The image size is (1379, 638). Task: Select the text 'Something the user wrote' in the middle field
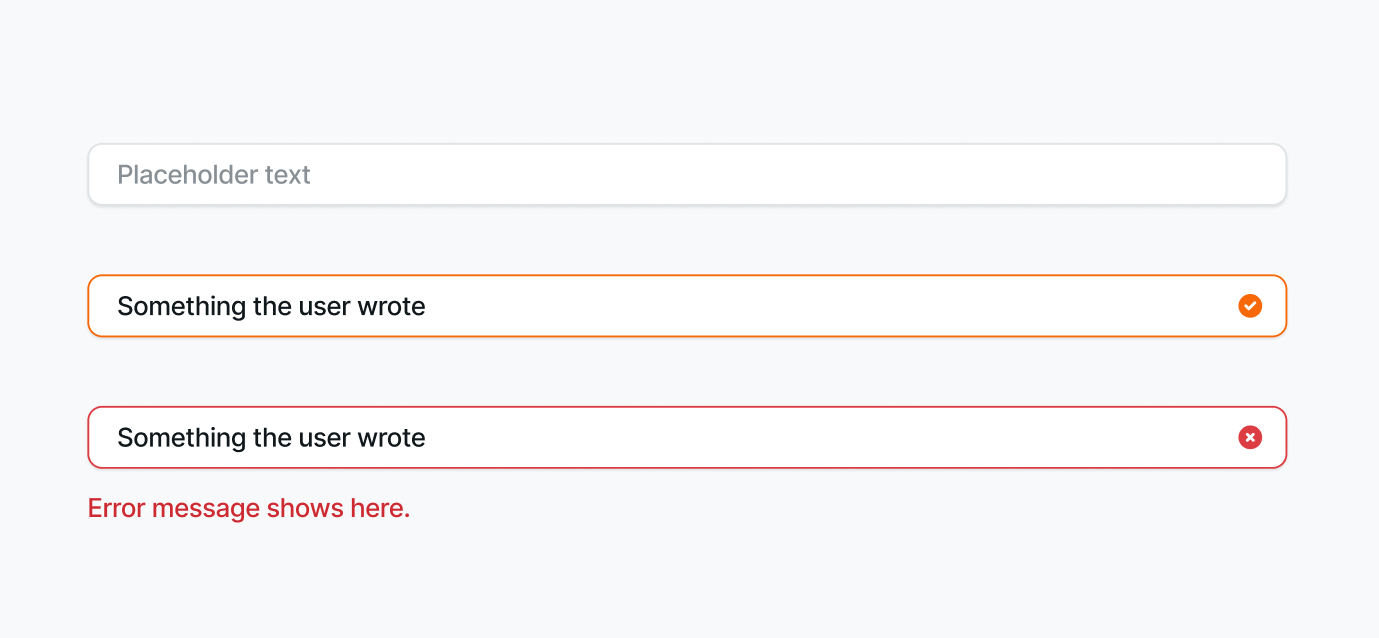pyautogui.click(x=271, y=306)
